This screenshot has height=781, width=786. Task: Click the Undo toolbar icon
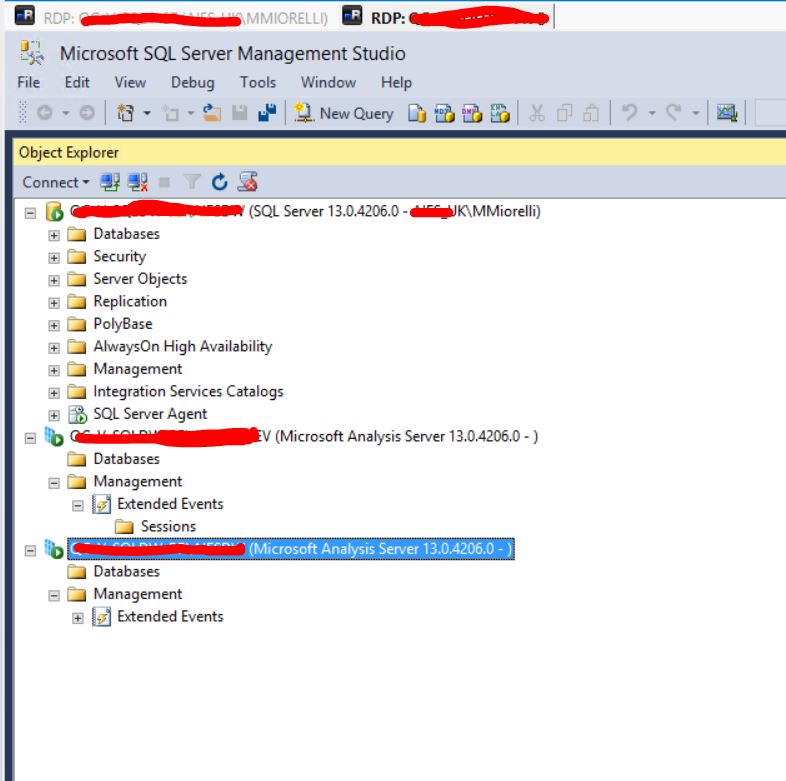point(630,112)
